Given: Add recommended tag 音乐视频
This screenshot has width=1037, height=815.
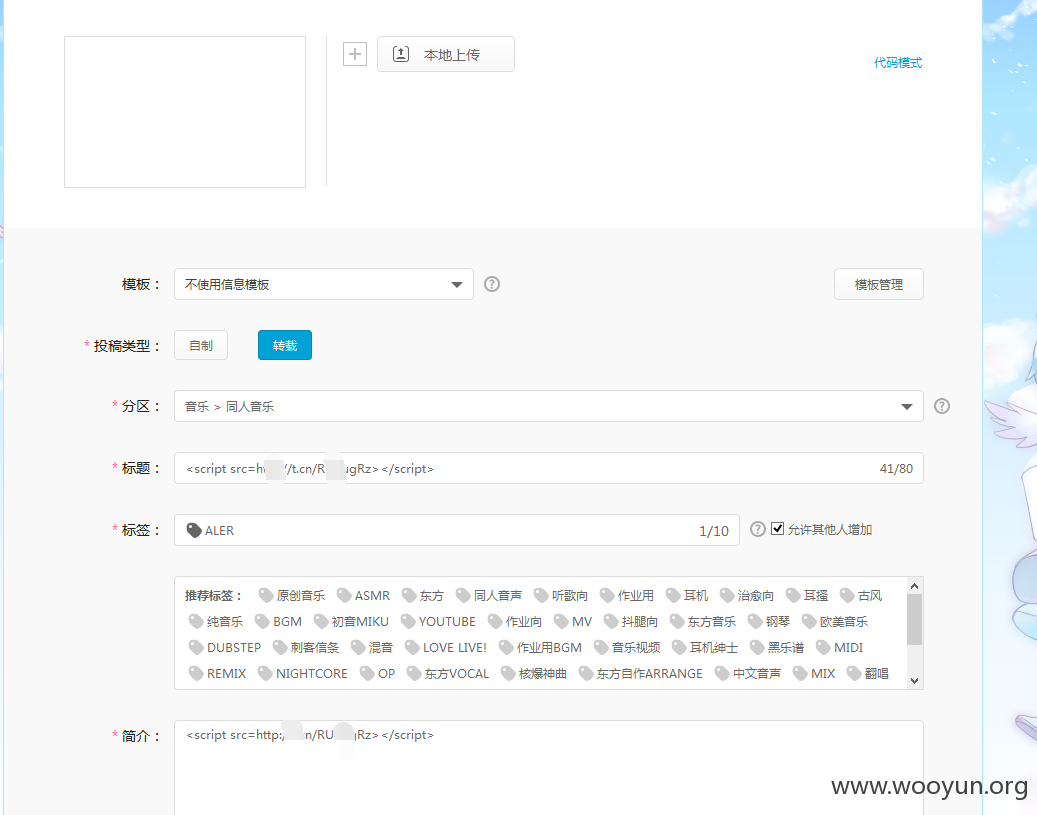Looking at the screenshot, I should point(627,647).
